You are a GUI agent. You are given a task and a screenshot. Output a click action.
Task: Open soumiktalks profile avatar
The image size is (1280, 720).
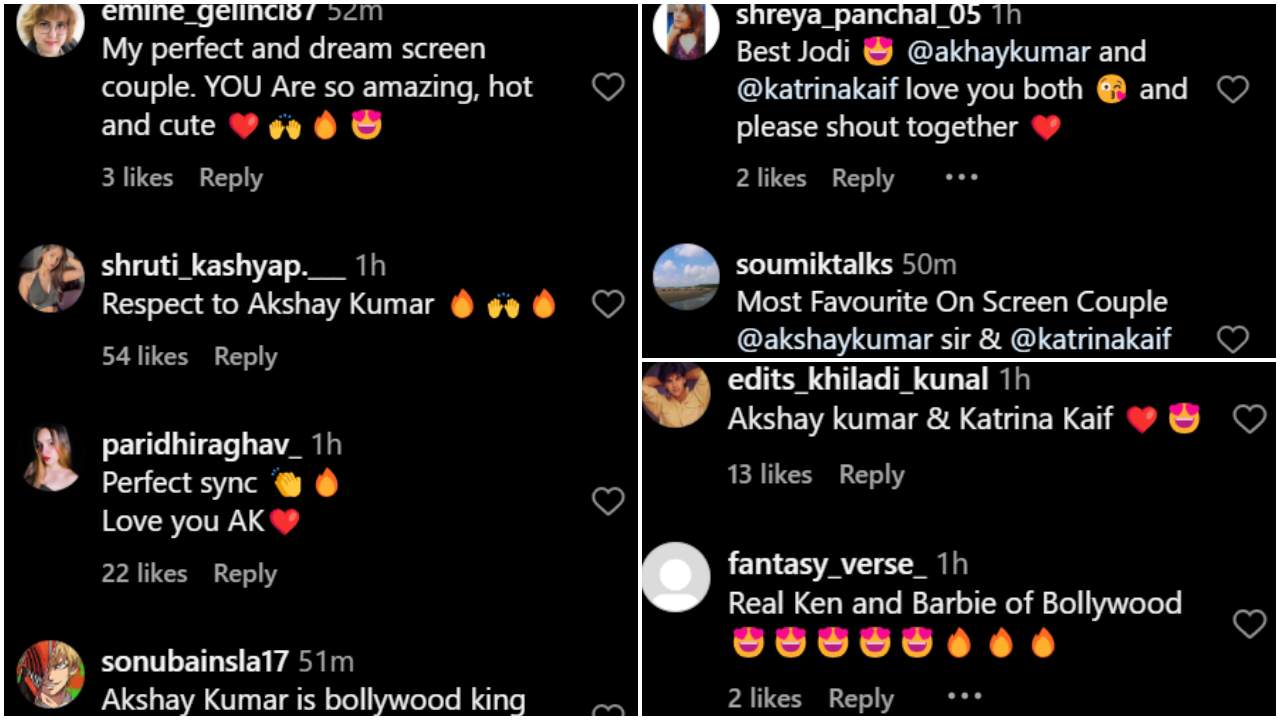[686, 277]
